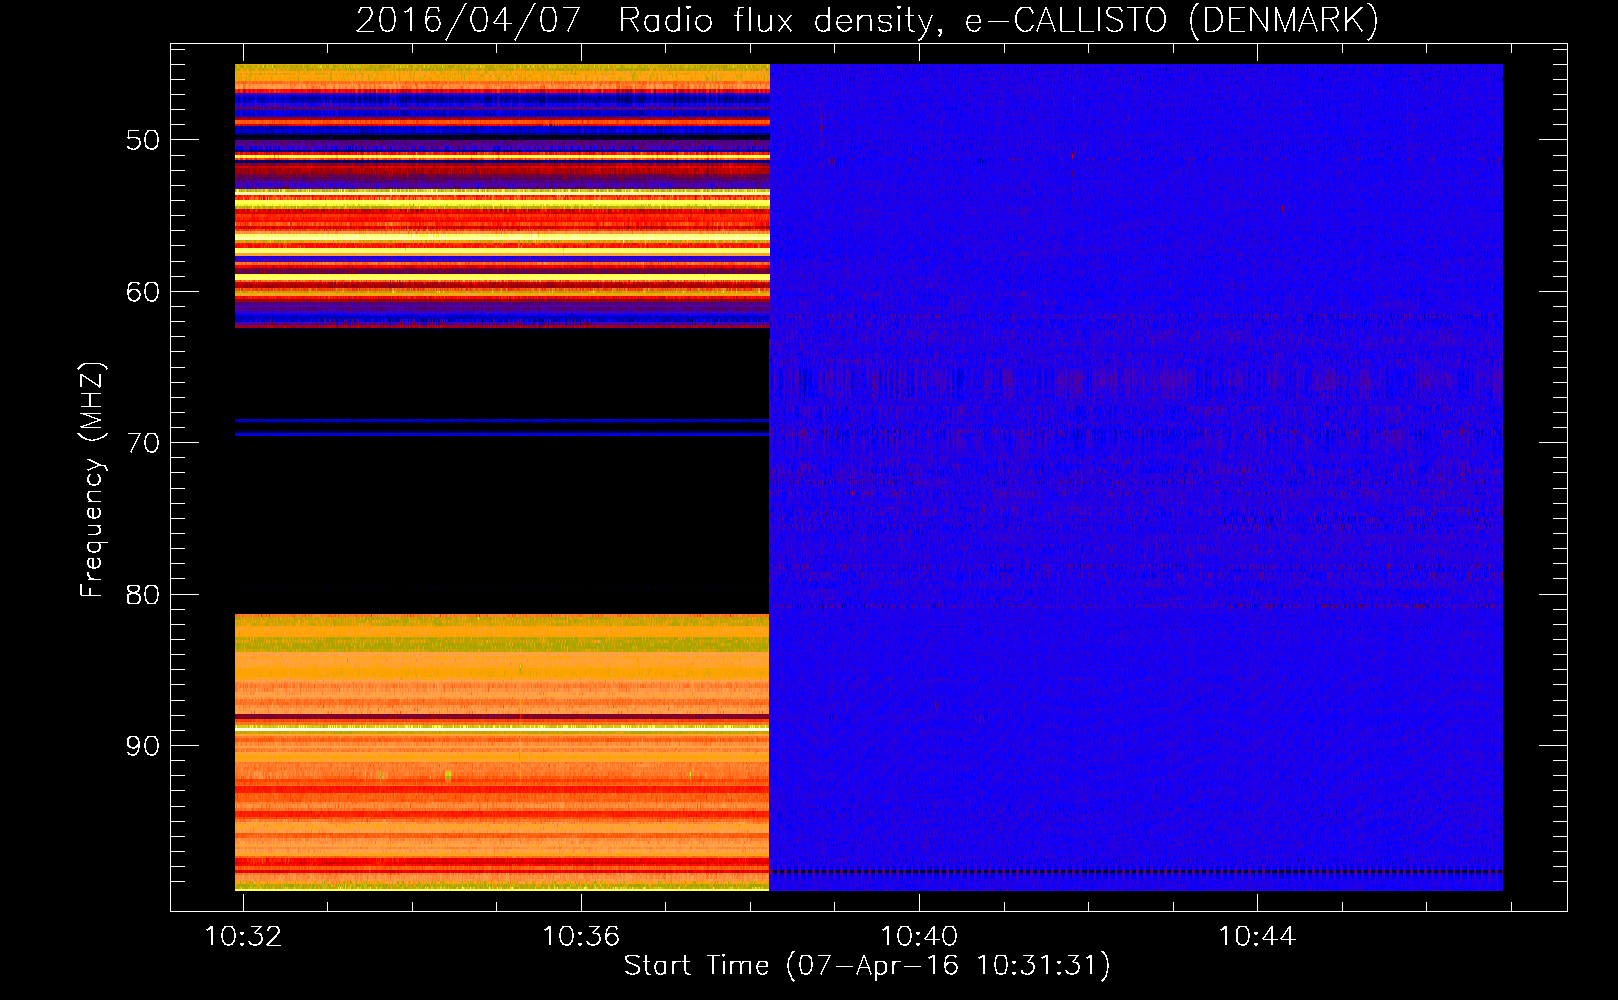Click the bright yellow band near 89 MHz
This screenshot has width=1618, height=1000.
pyautogui.click(x=502, y=729)
